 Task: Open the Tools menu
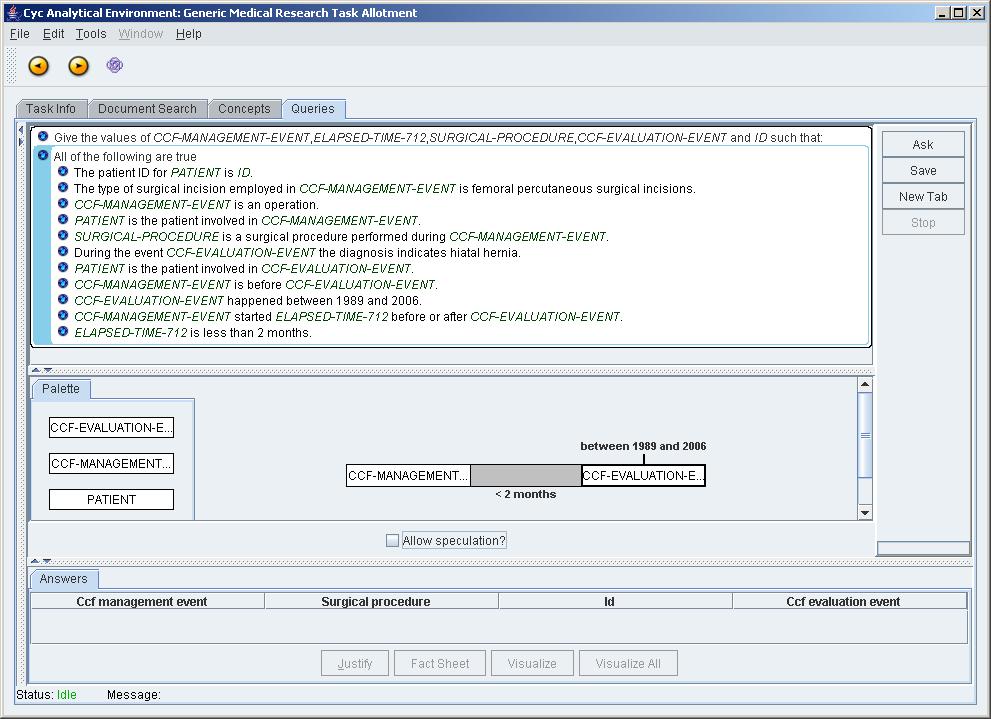pos(91,34)
